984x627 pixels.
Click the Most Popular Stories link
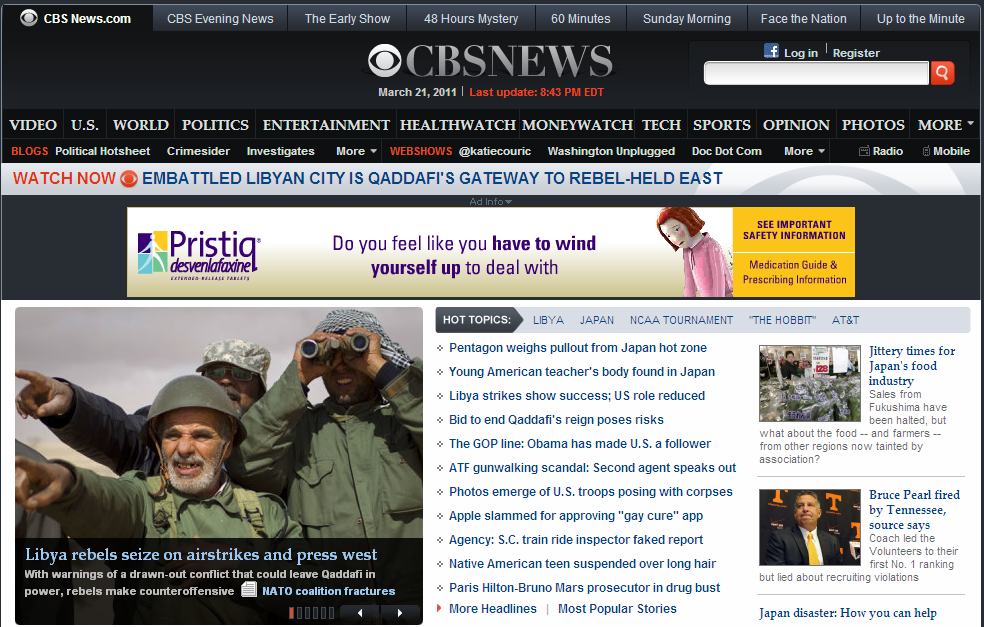(617, 609)
